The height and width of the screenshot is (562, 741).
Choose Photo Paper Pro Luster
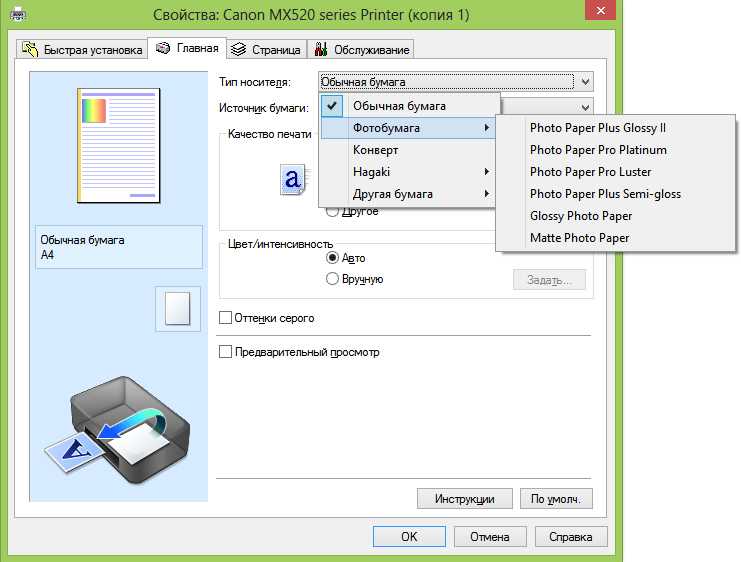[x=615, y=172]
